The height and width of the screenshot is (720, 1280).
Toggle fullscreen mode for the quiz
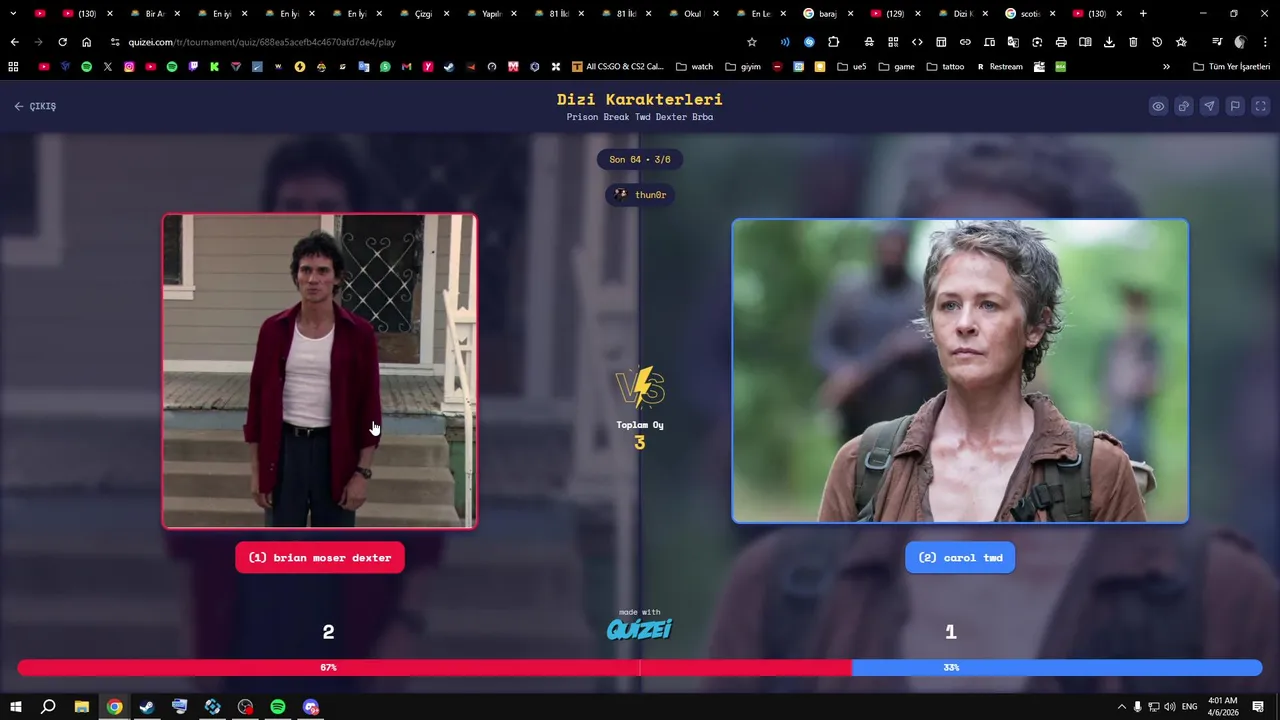1261,106
